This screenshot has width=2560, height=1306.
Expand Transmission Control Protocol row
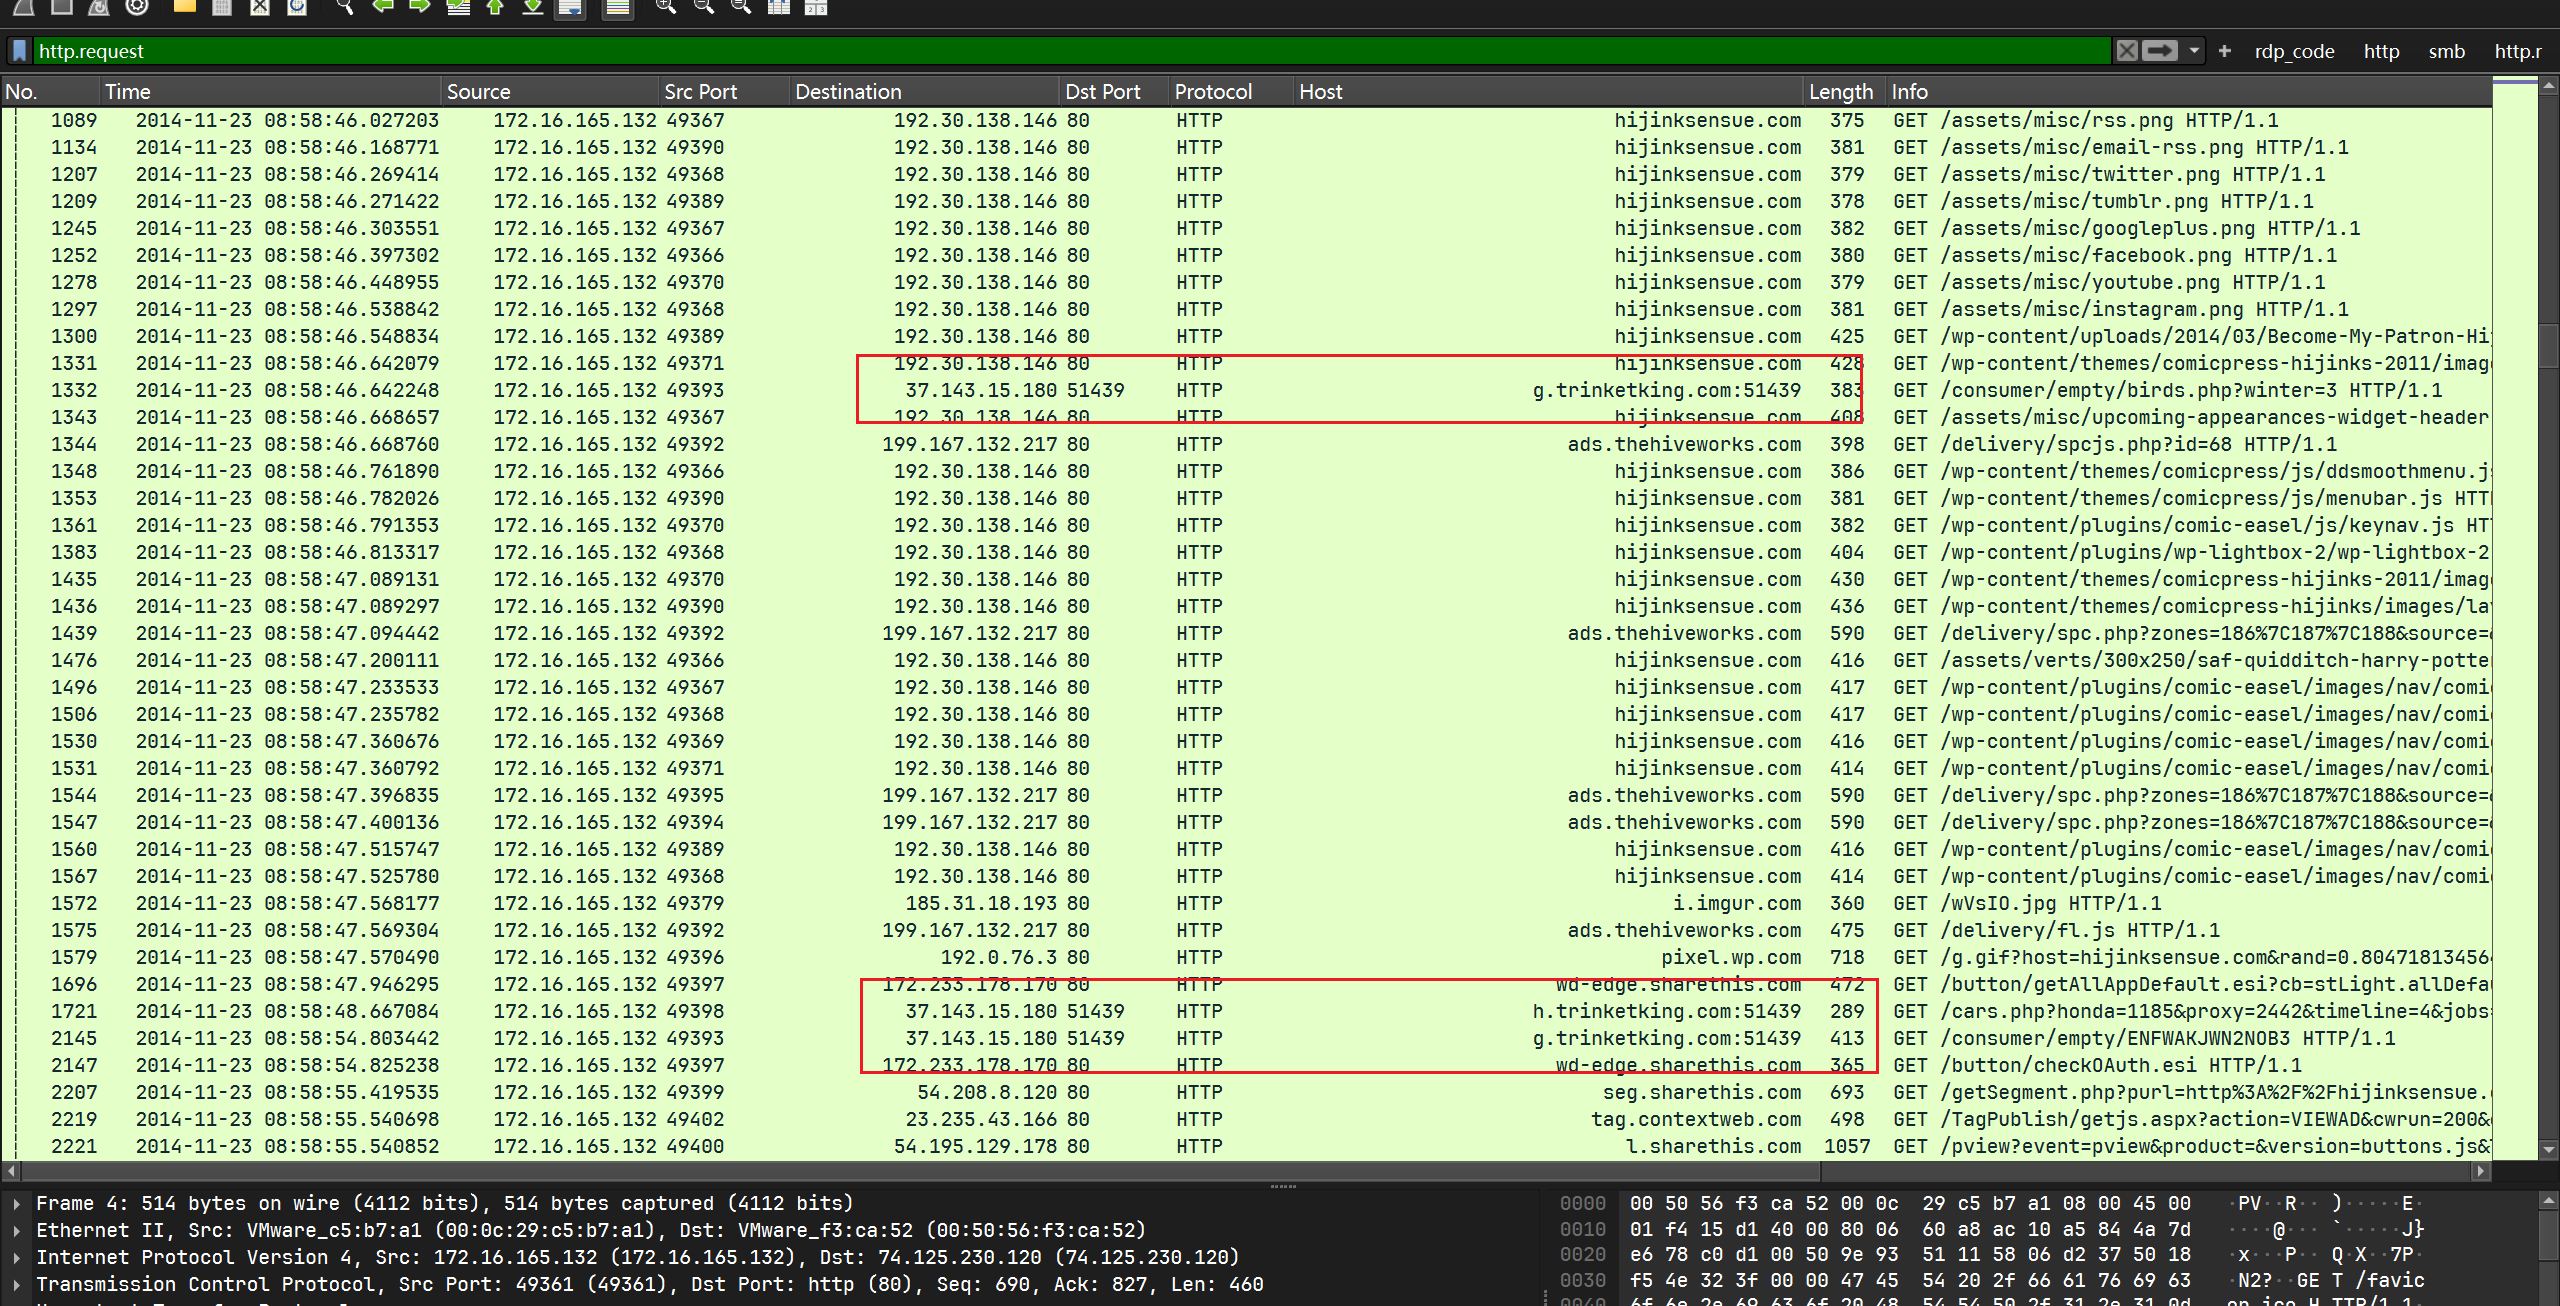[x=16, y=1284]
